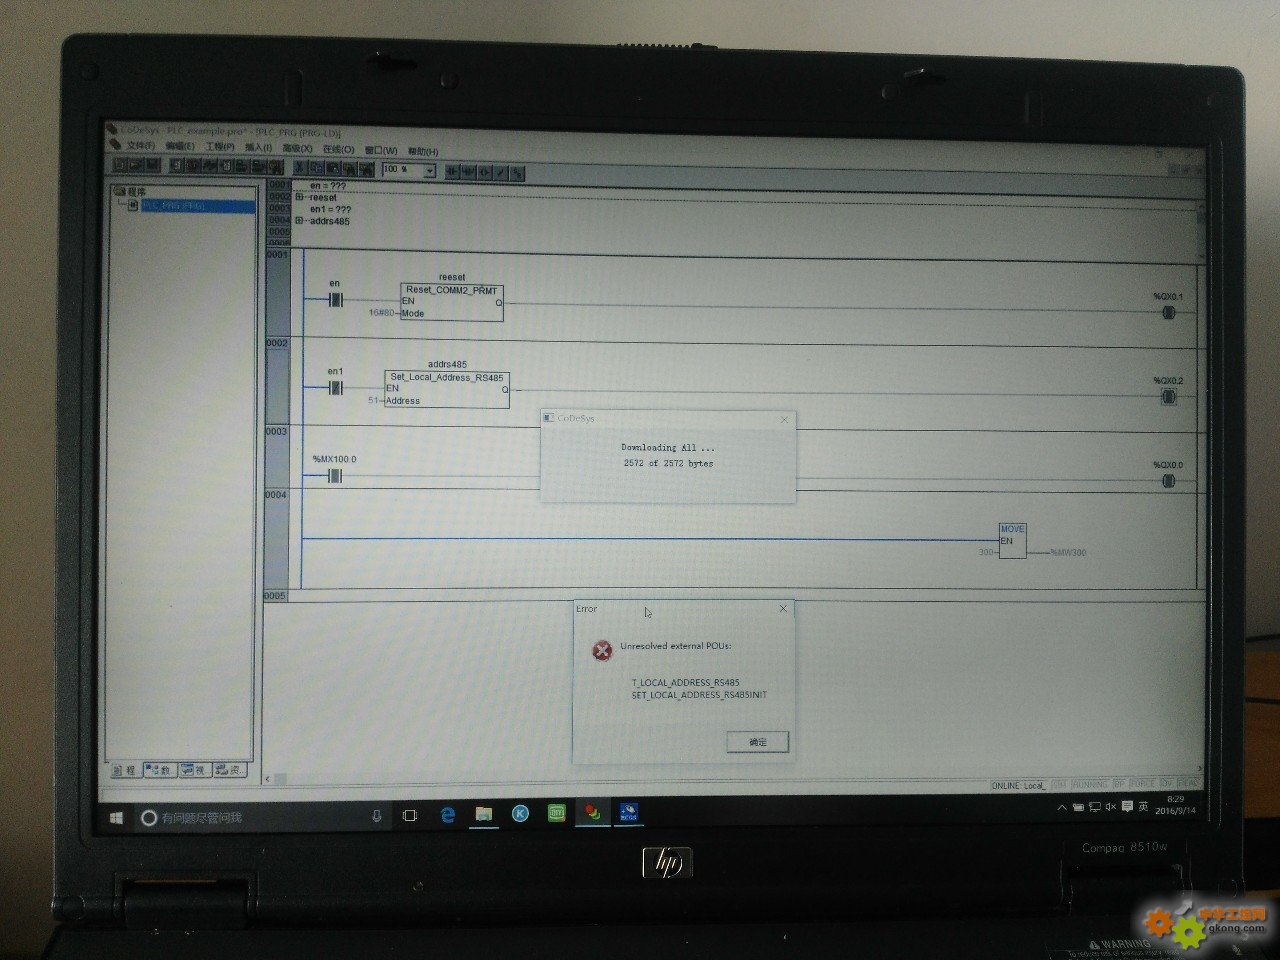The width and height of the screenshot is (1280, 960).
Task: Open the 在线(O) Online menu
Action: point(338,149)
